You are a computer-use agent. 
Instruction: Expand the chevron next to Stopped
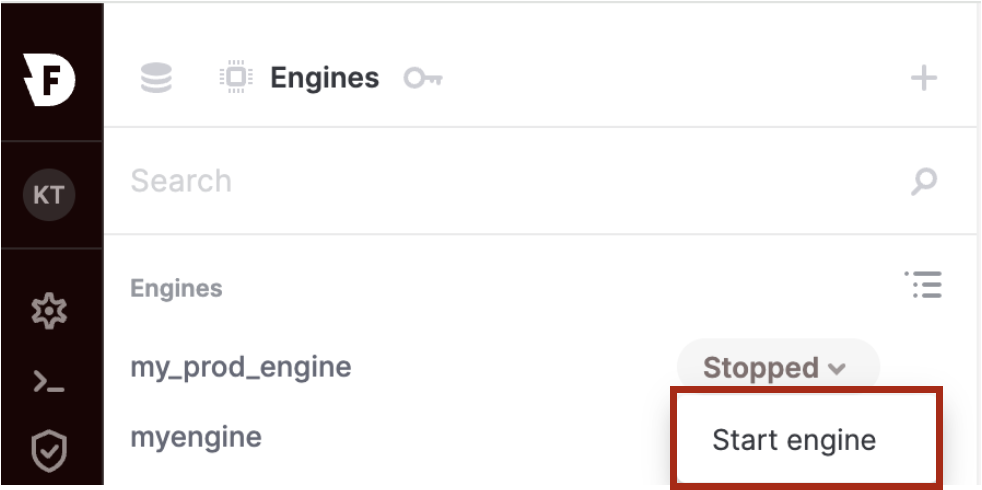837,369
